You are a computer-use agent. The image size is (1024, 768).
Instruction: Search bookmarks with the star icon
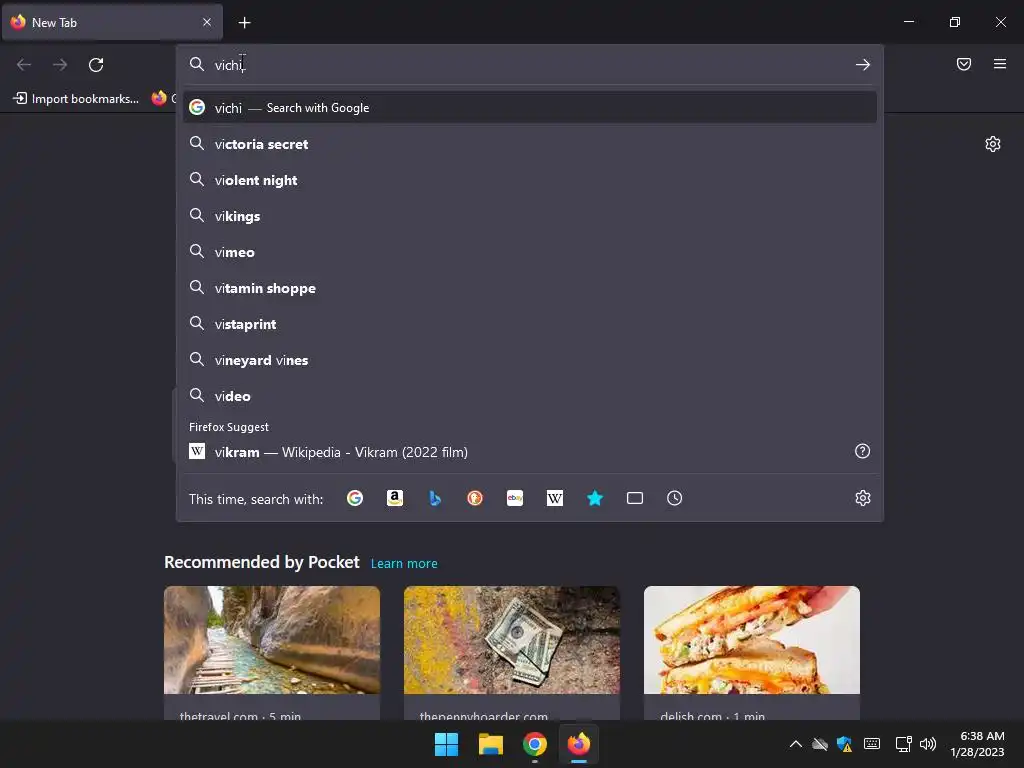point(595,498)
